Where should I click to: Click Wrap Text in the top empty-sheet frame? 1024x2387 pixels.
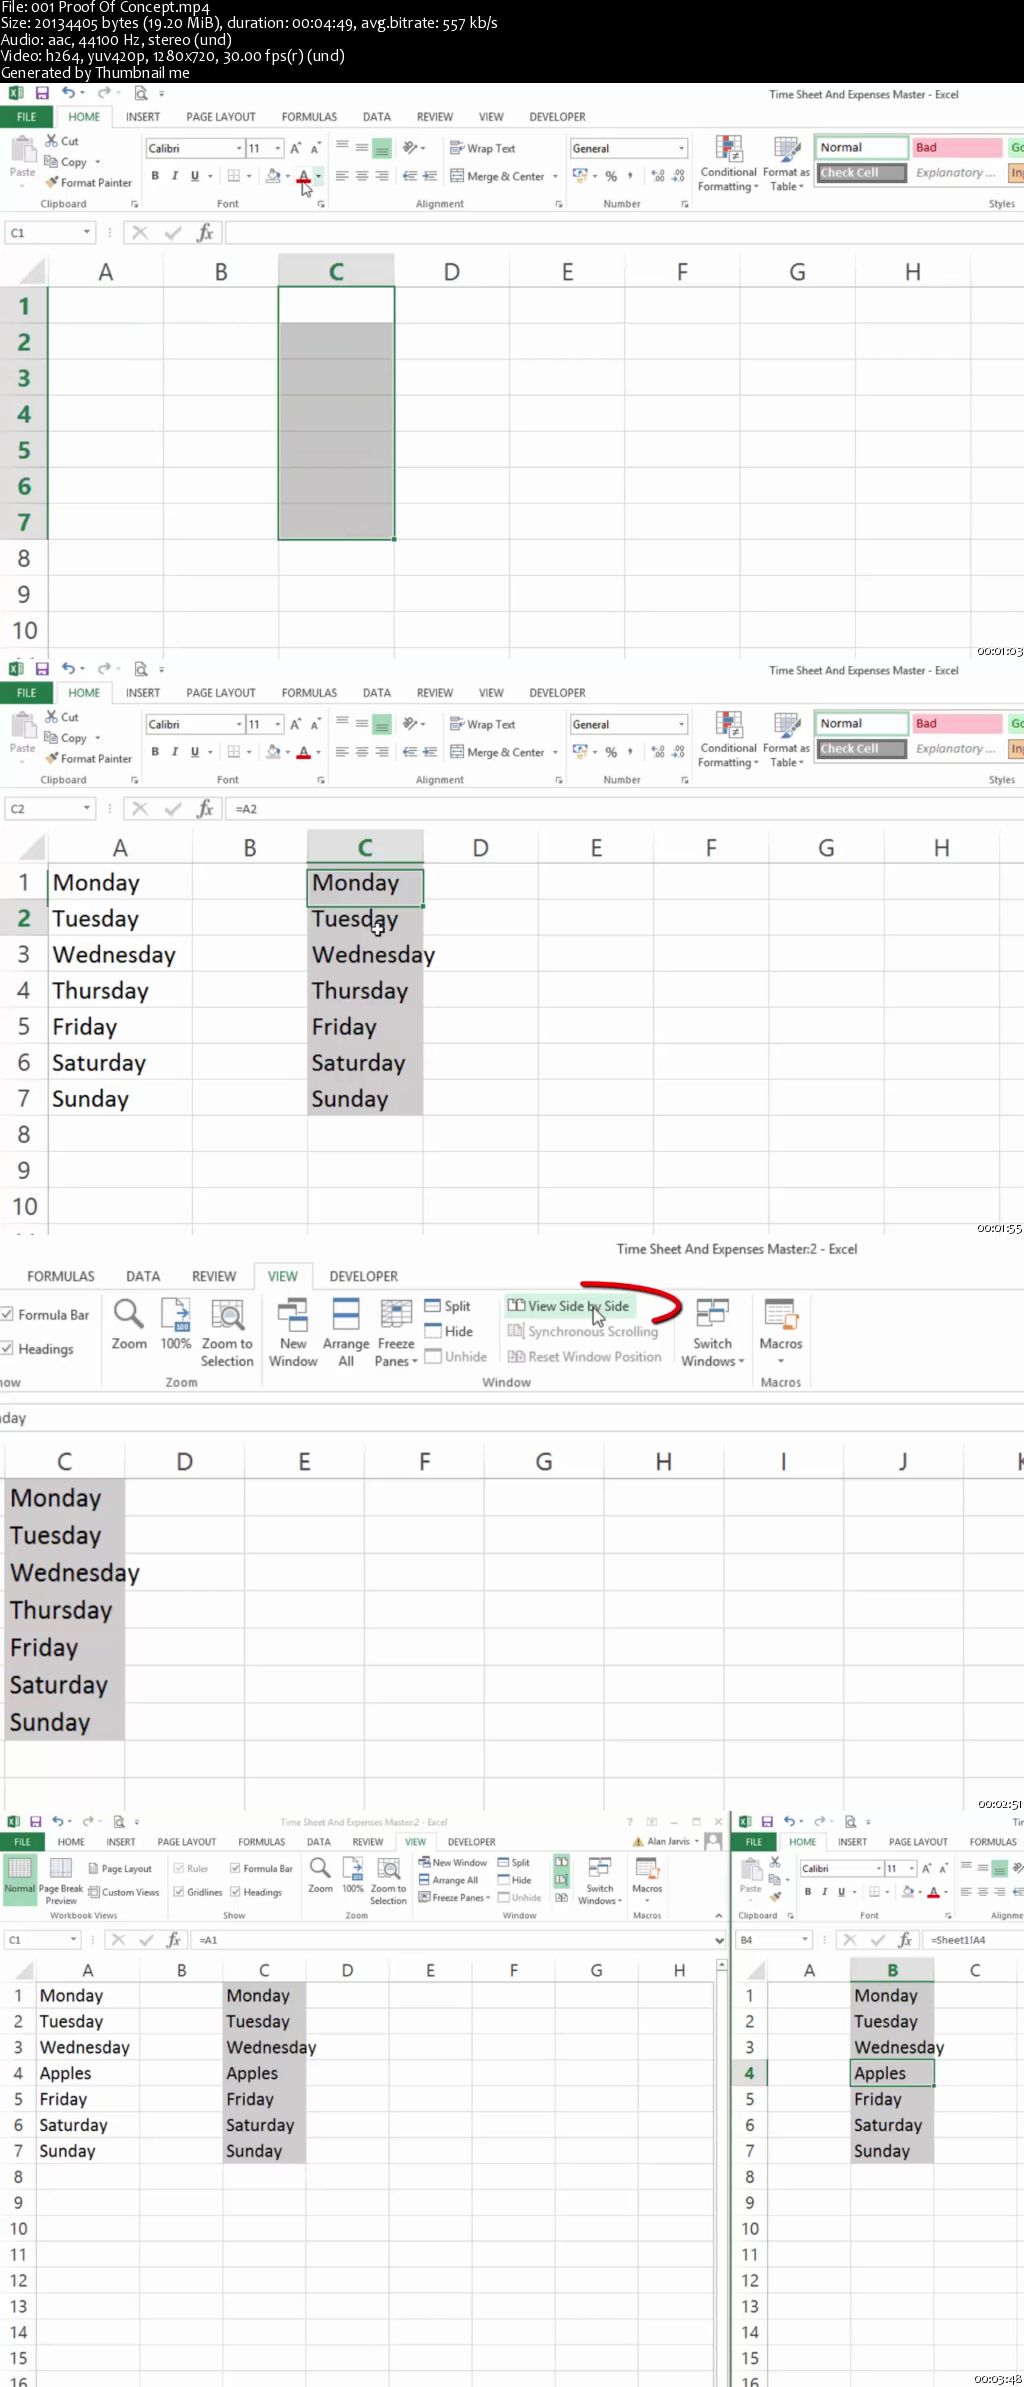[x=483, y=148]
